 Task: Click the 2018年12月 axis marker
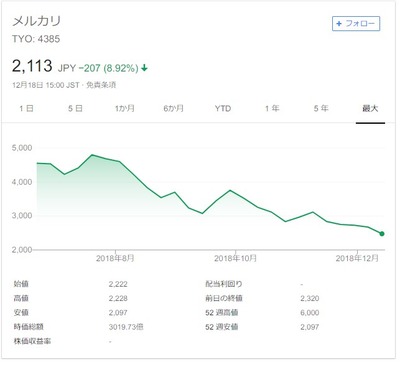pos(357,258)
